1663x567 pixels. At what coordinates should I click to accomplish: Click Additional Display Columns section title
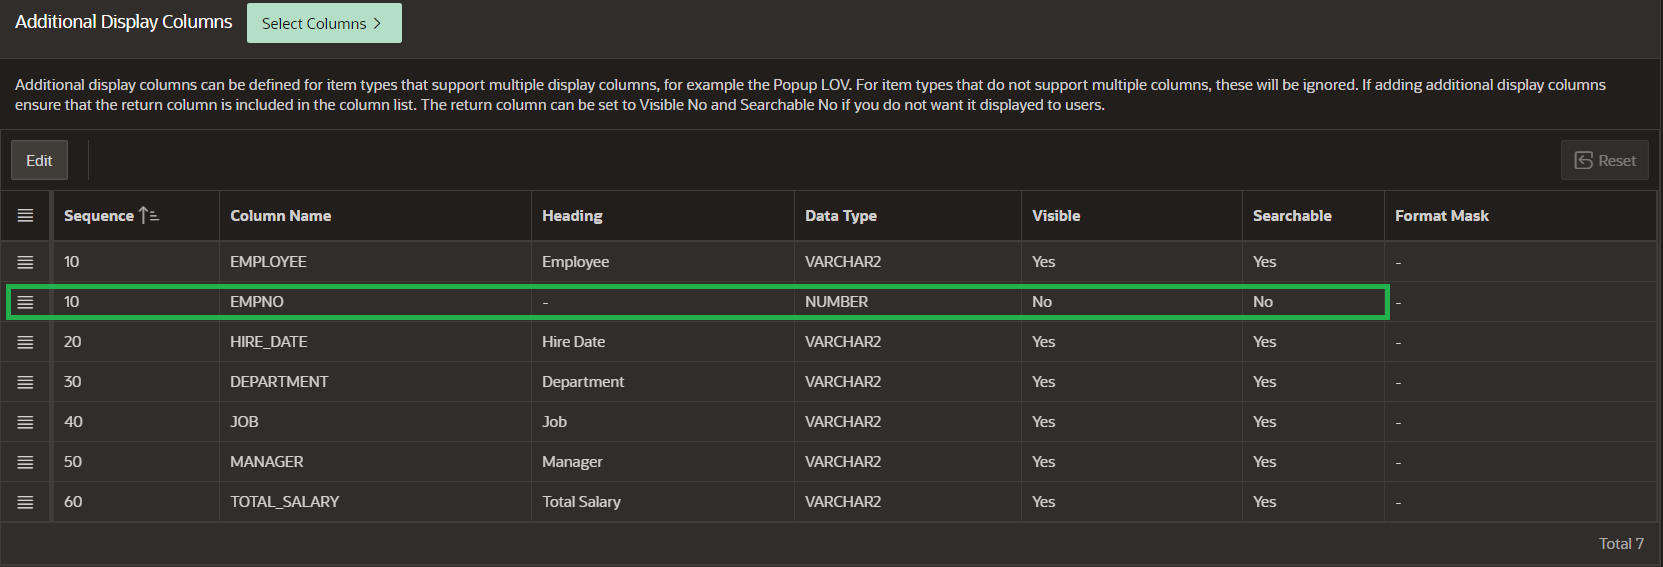(123, 22)
